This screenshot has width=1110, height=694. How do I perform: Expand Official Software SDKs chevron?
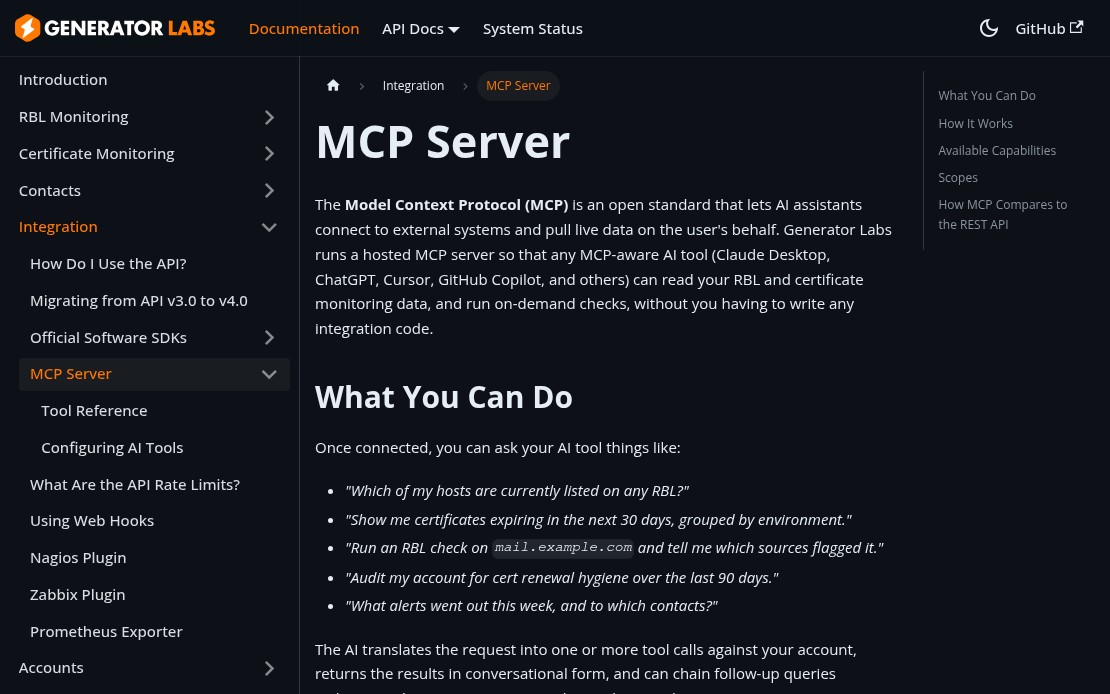[x=269, y=338]
